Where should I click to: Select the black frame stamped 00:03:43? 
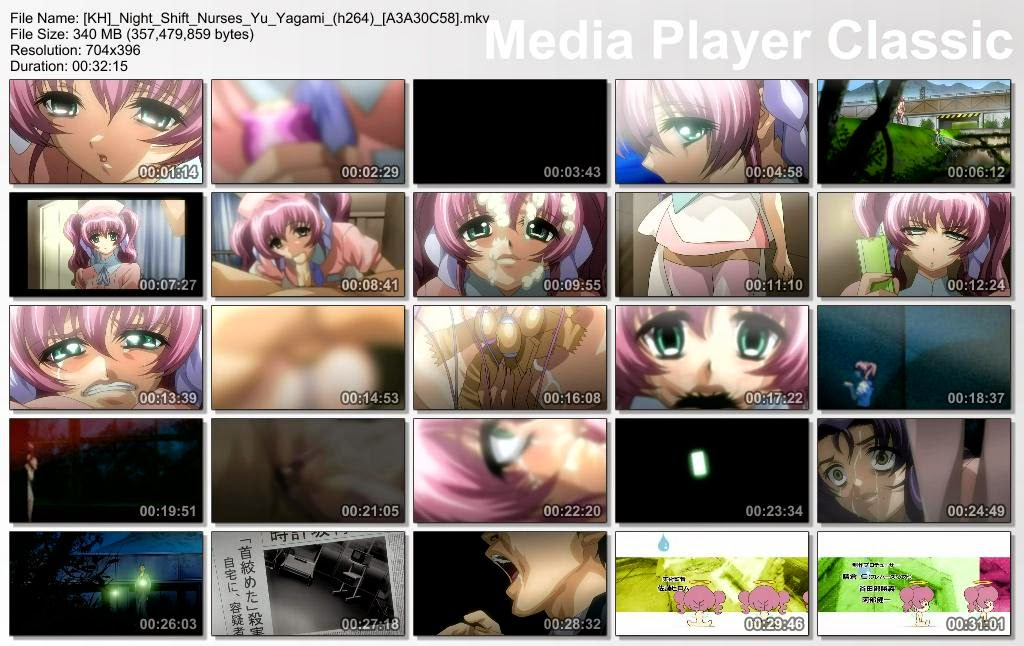pos(510,132)
